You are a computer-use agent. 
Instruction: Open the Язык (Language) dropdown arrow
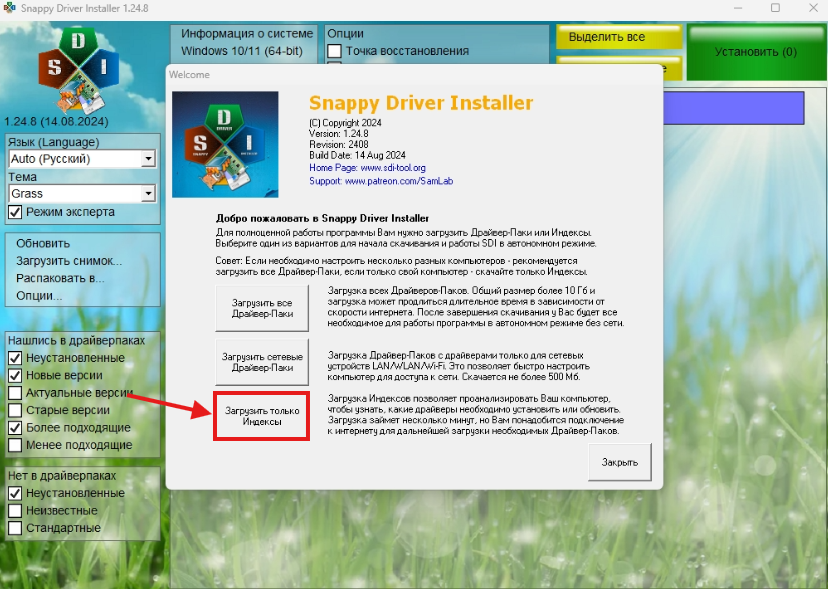tap(148, 158)
